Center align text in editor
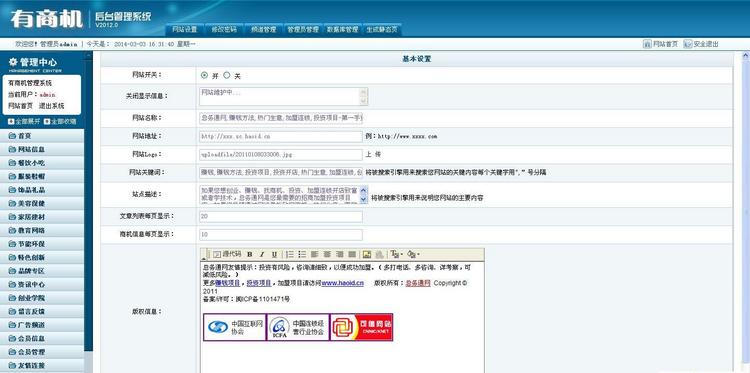The image size is (750, 373). [x=327, y=254]
